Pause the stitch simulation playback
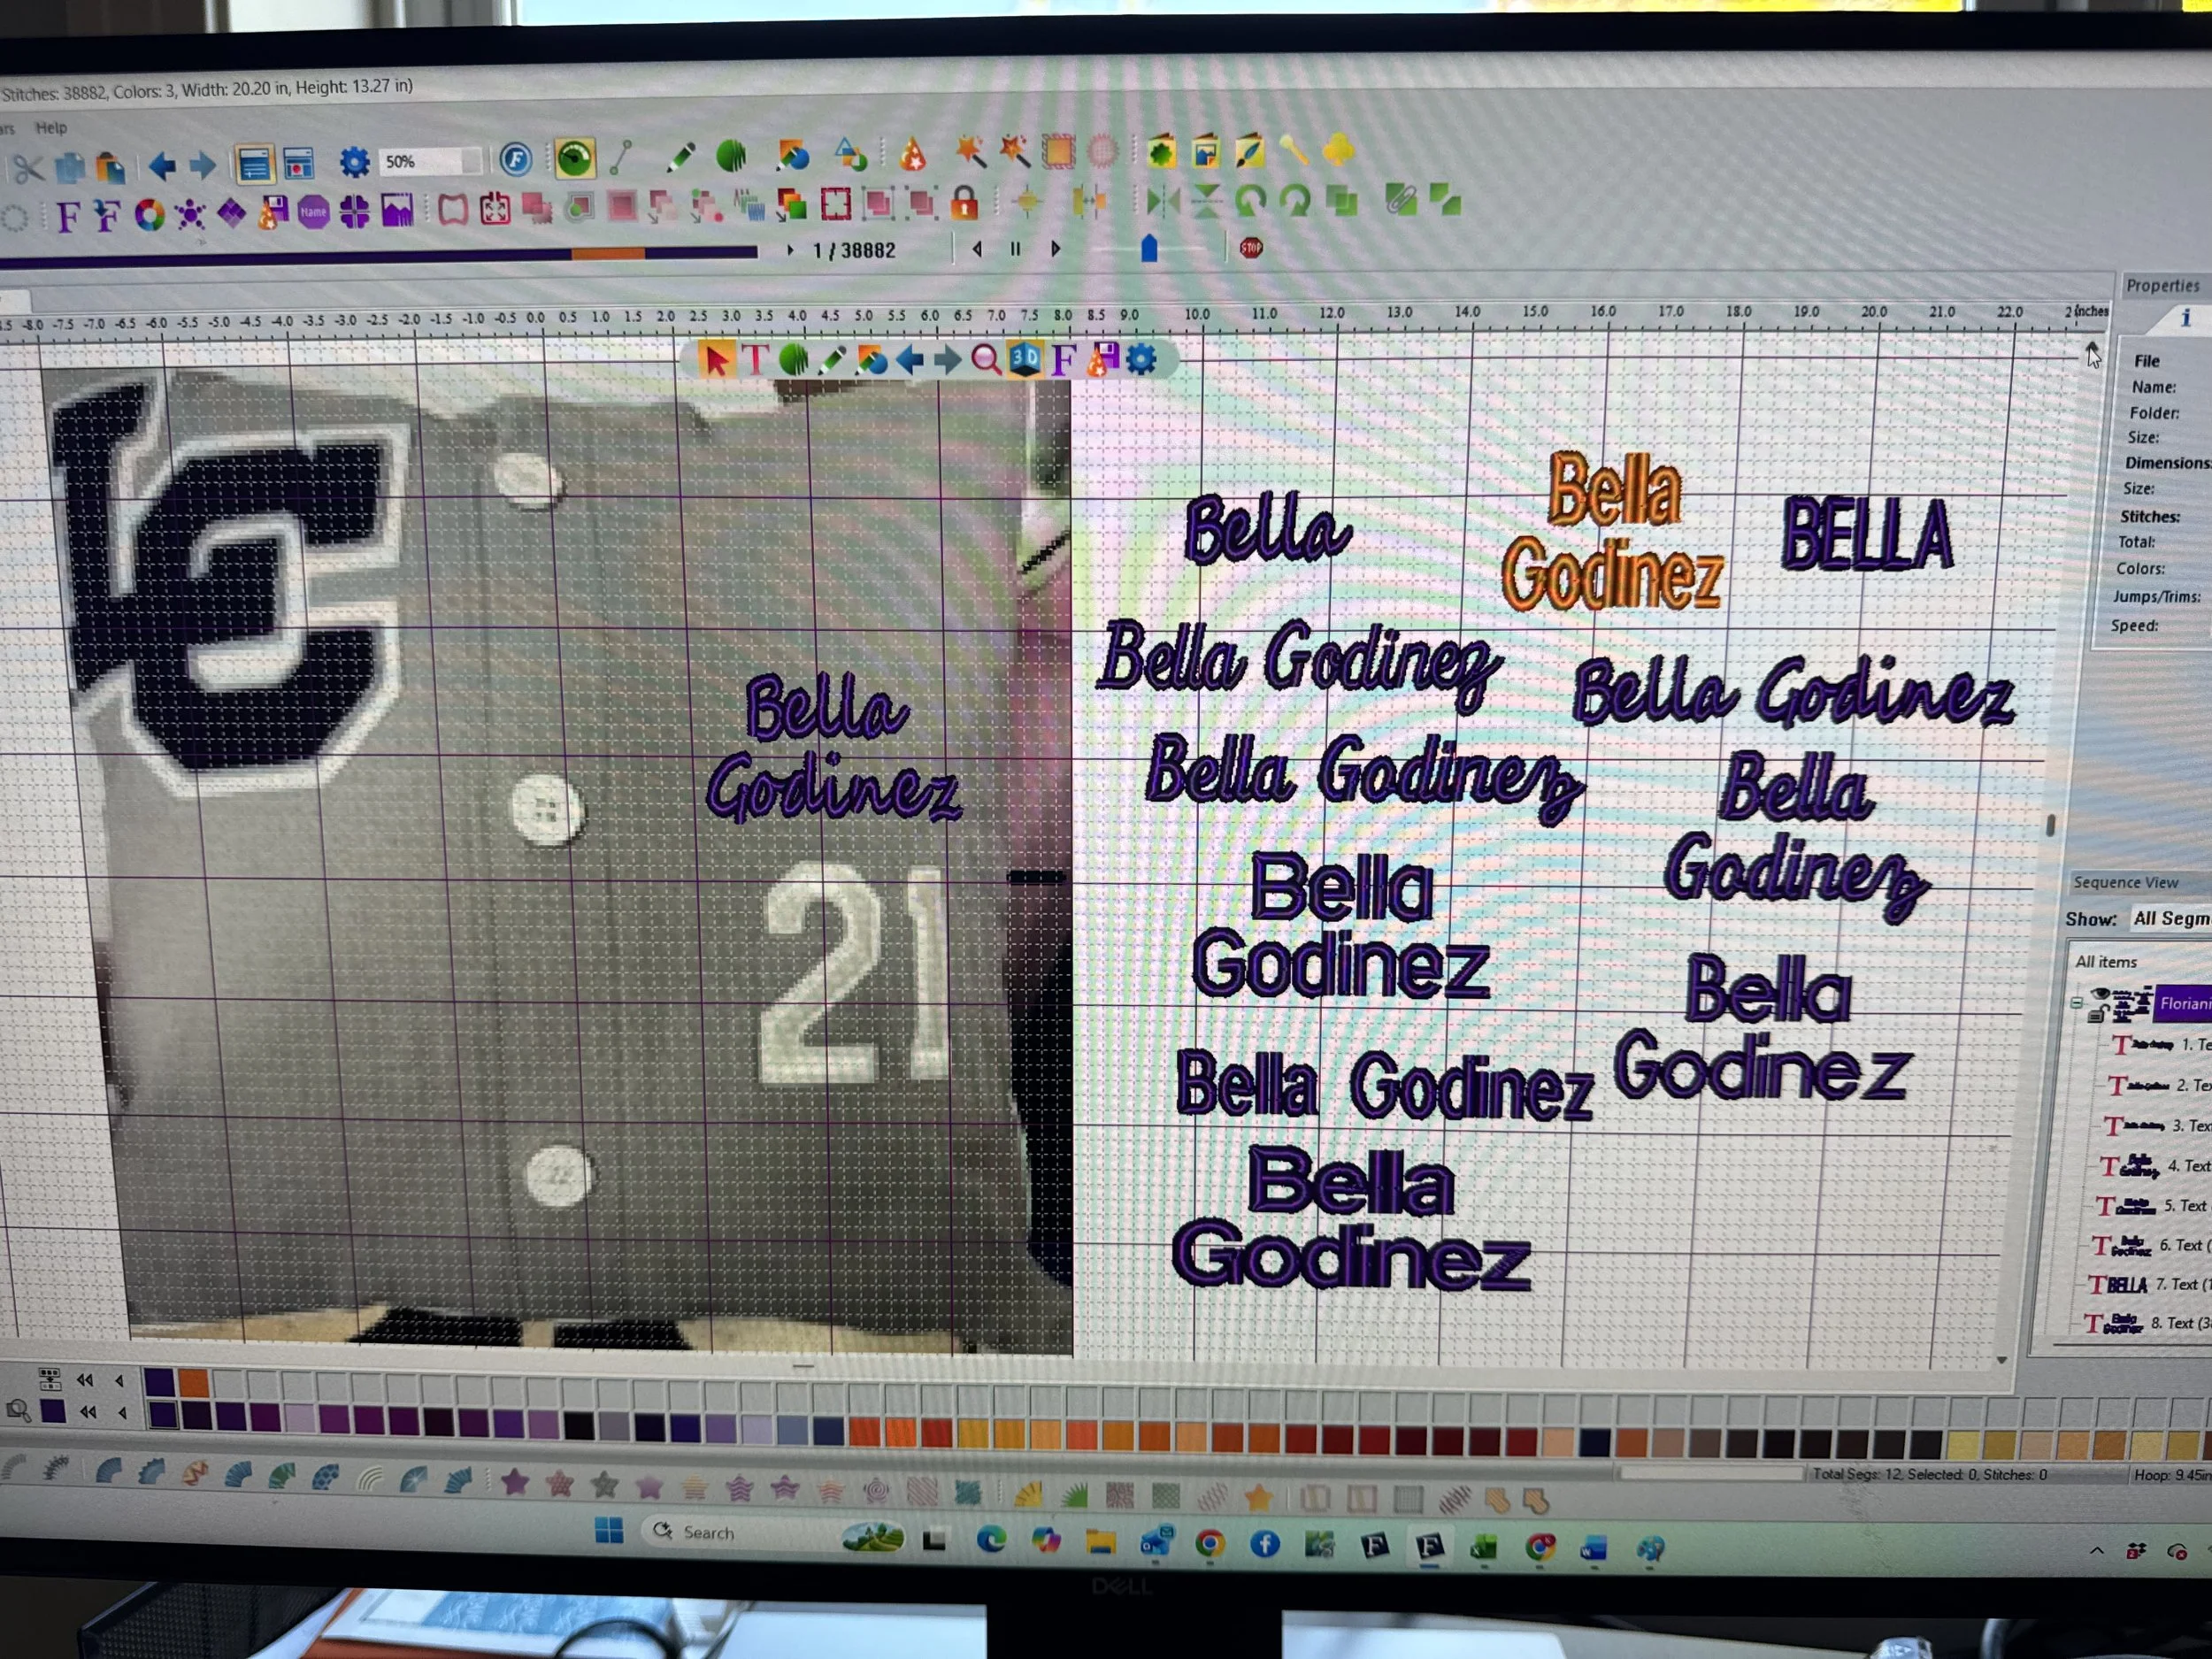 click(x=1015, y=249)
